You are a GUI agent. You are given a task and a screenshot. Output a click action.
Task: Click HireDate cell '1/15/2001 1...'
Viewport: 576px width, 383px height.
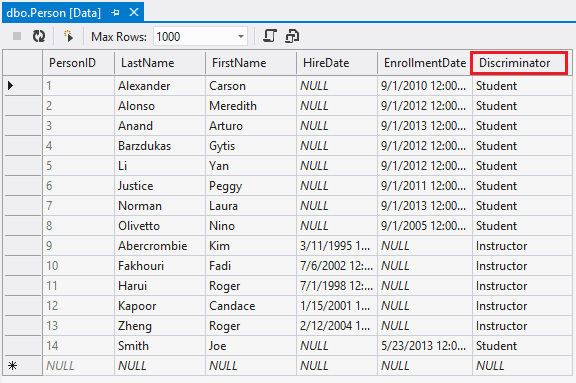coord(337,306)
